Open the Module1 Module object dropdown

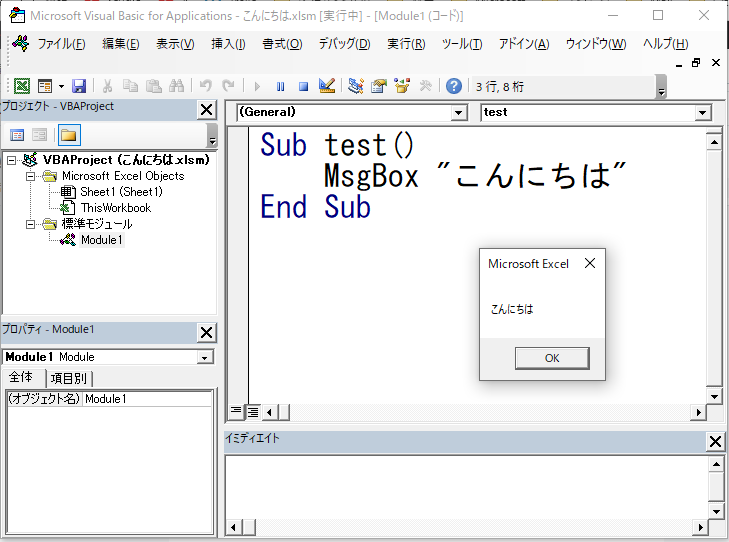pos(205,357)
